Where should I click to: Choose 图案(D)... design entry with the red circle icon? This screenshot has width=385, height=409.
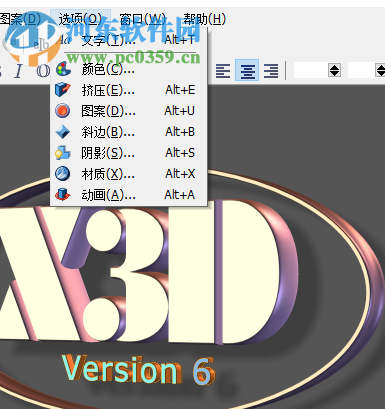129,111
